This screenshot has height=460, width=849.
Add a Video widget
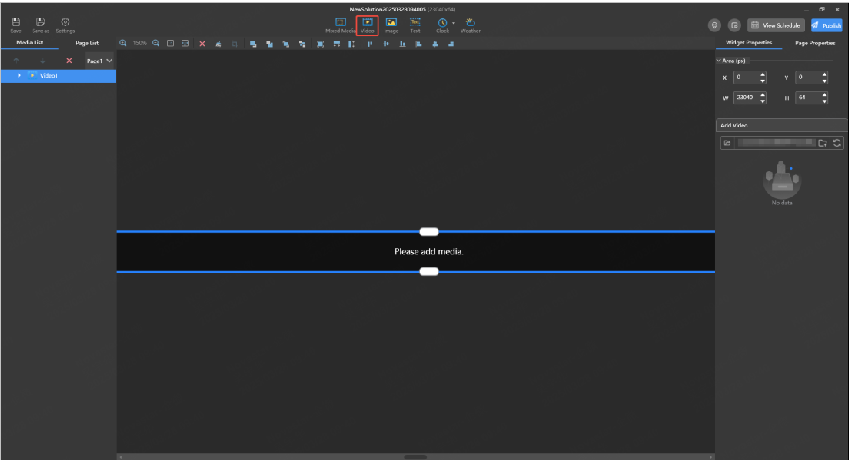[367, 25]
